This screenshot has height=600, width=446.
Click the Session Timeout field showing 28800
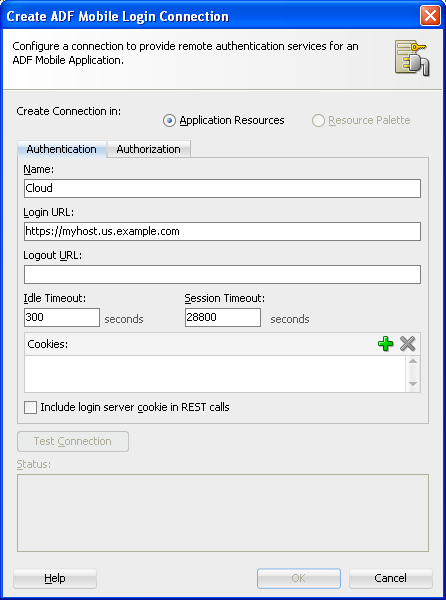coord(223,317)
